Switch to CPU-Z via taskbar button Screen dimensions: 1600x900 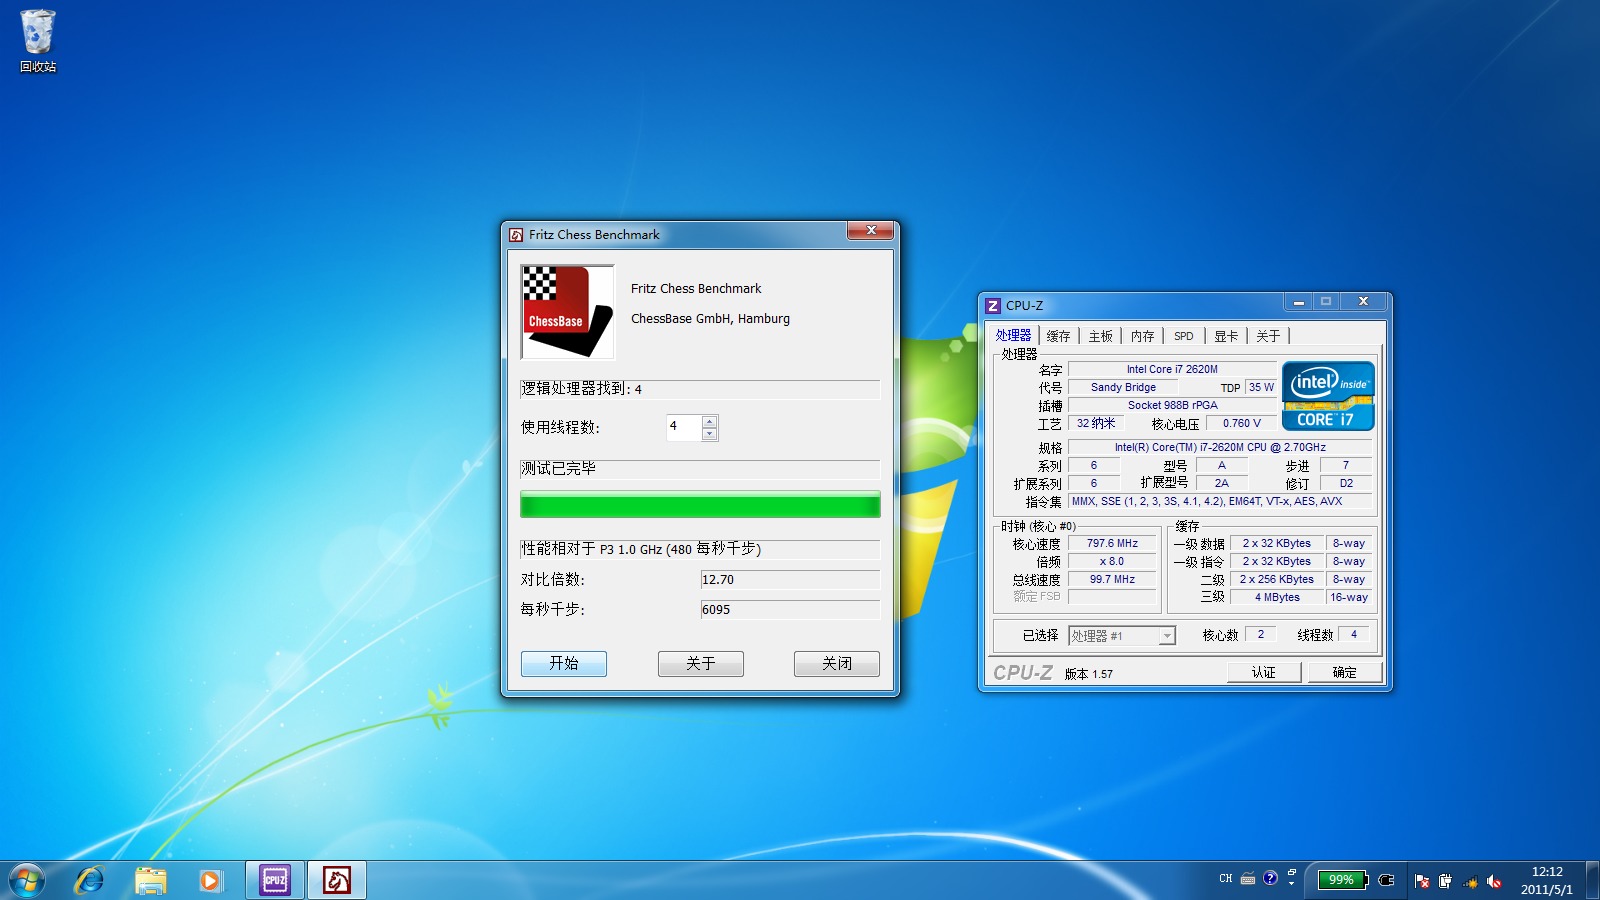(x=275, y=881)
